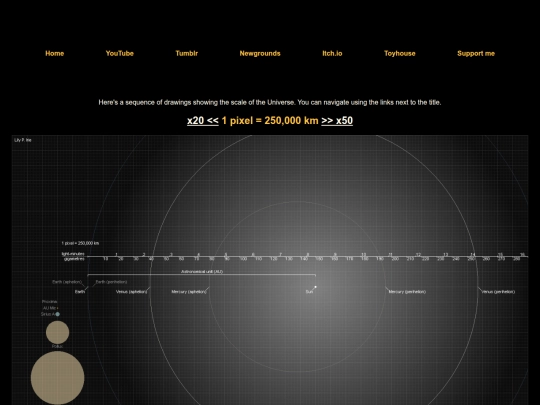Click the Pollux star circle
540x405 pixels.
click(58, 332)
